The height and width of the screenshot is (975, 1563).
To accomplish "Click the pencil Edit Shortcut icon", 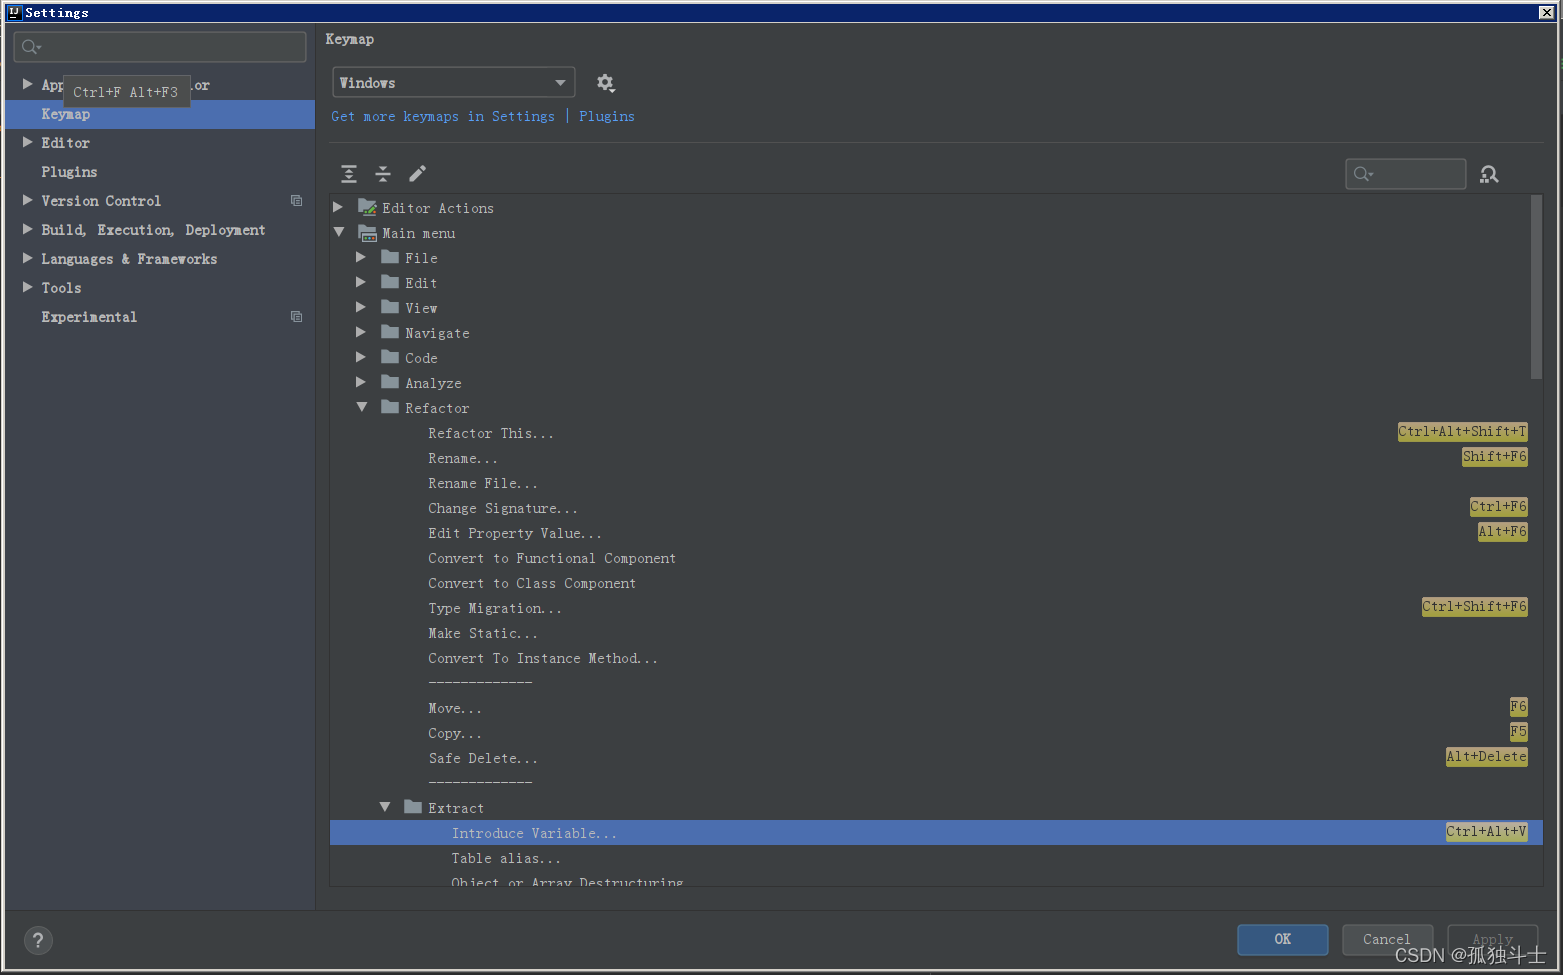I will [x=418, y=174].
